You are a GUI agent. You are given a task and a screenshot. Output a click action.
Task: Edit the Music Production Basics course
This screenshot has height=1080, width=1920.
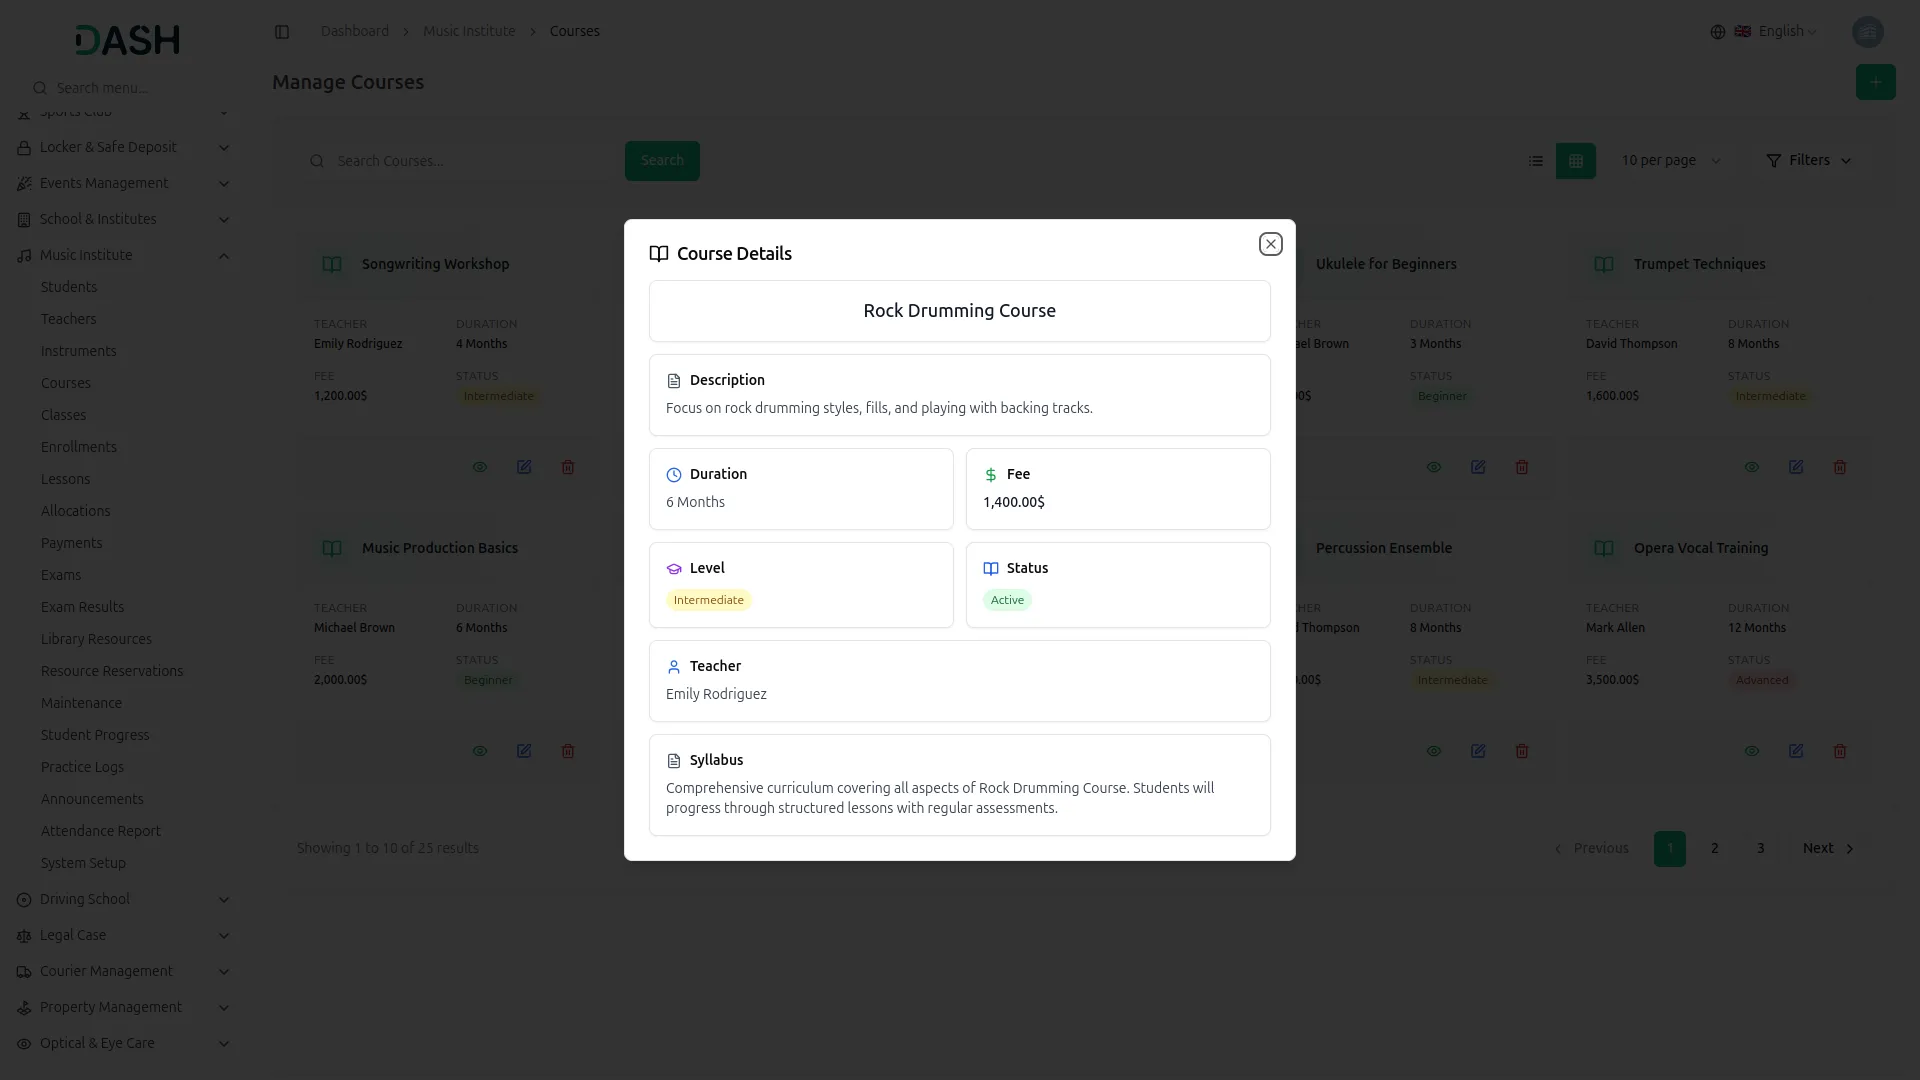pyautogui.click(x=524, y=751)
